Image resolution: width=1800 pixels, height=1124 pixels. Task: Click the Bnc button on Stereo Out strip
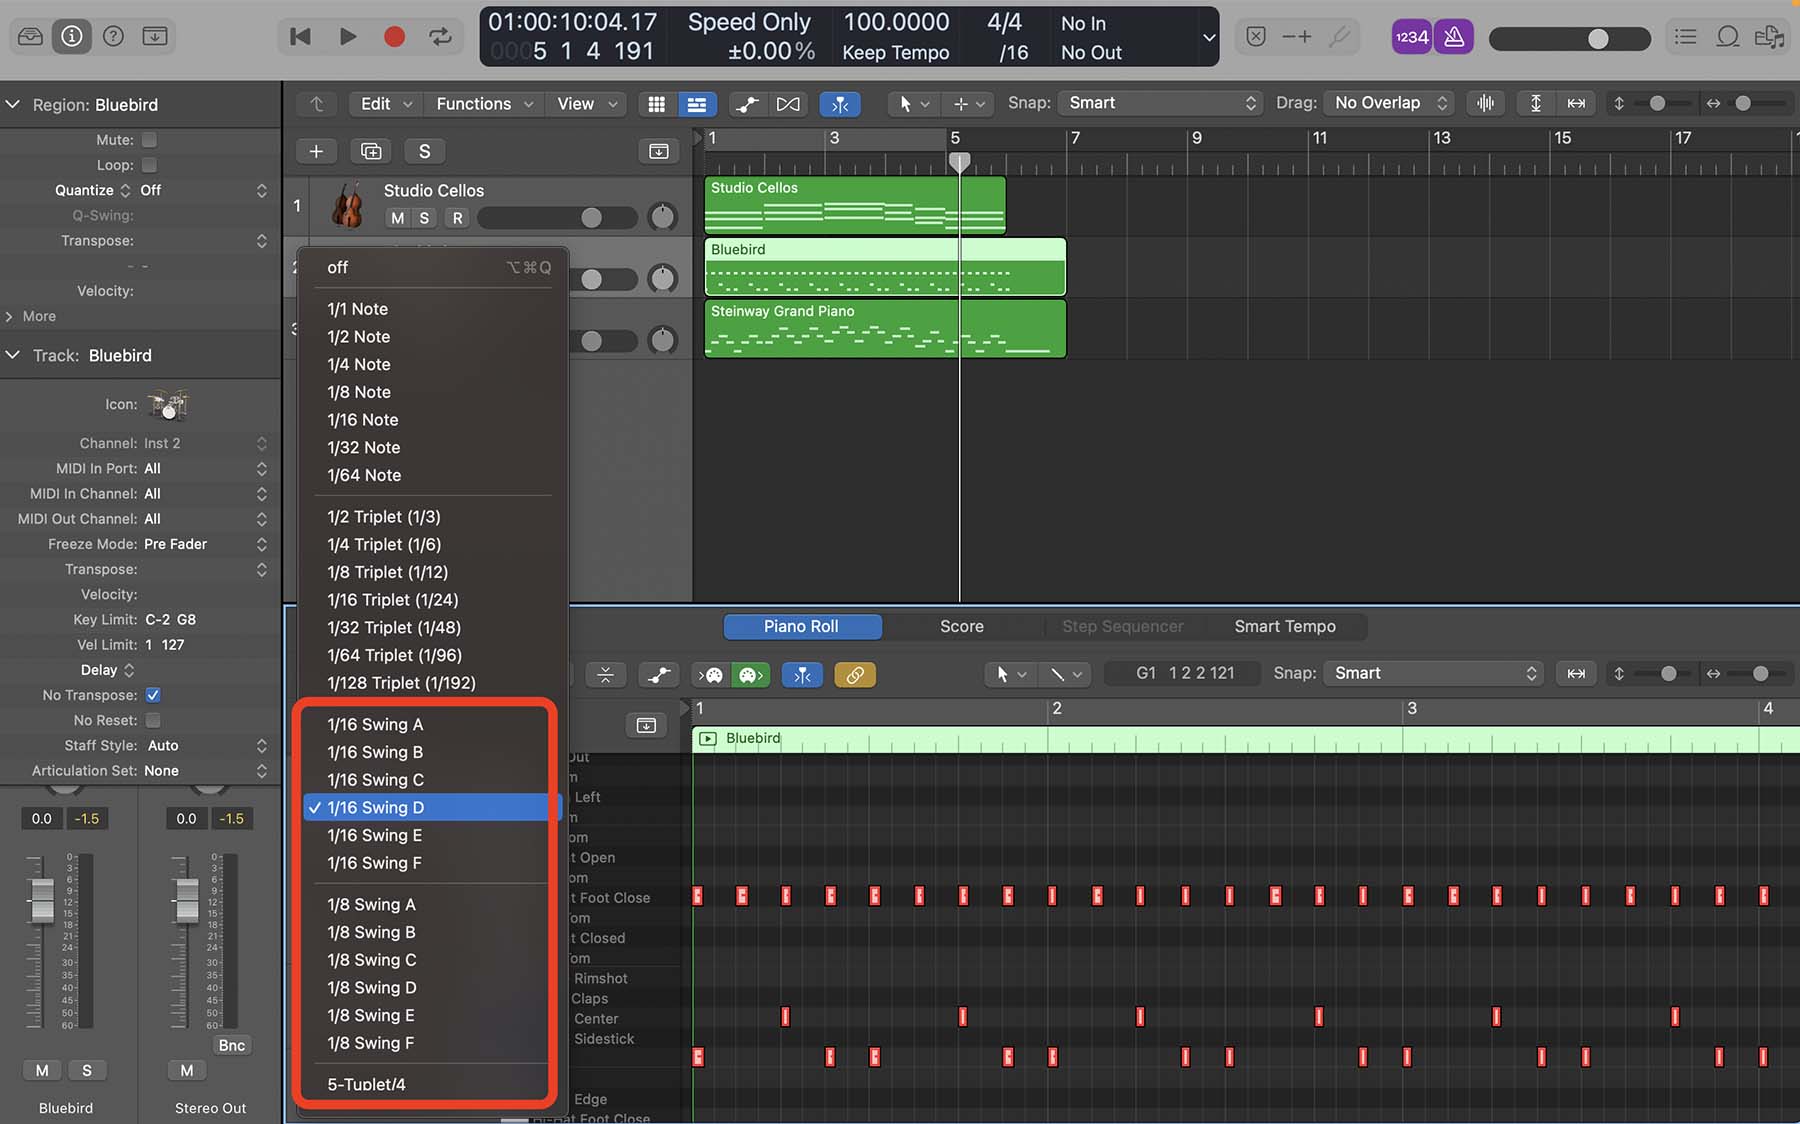coord(232,1045)
